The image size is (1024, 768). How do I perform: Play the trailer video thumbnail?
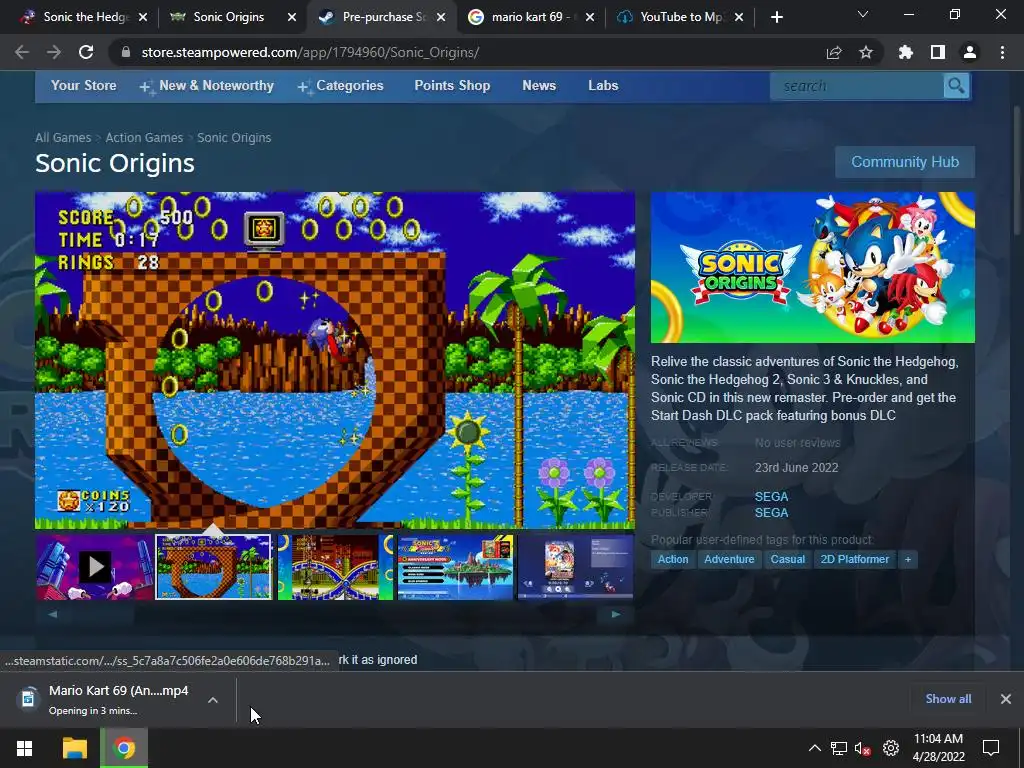[x=95, y=567]
